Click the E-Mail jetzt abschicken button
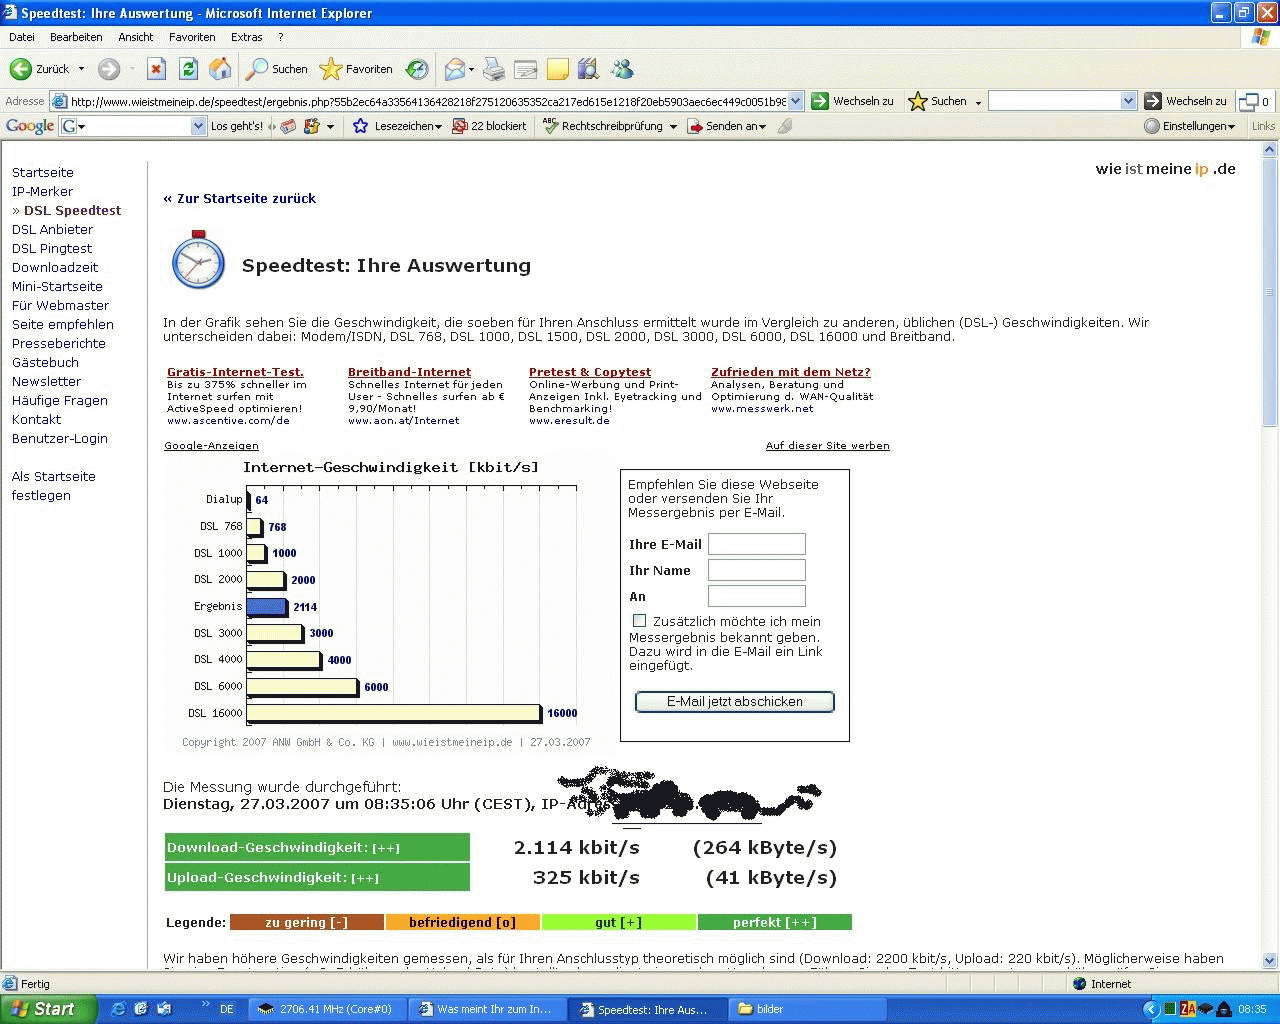This screenshot has width=1280, height=1024. (735, 702)
